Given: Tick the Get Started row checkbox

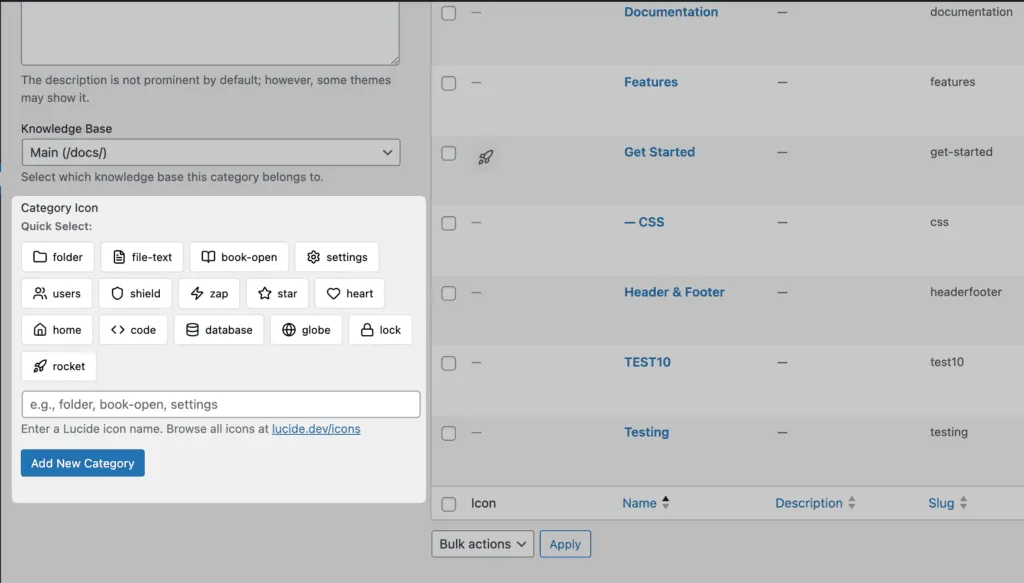Looking at the screenshot, I should (x=449, y=153).
